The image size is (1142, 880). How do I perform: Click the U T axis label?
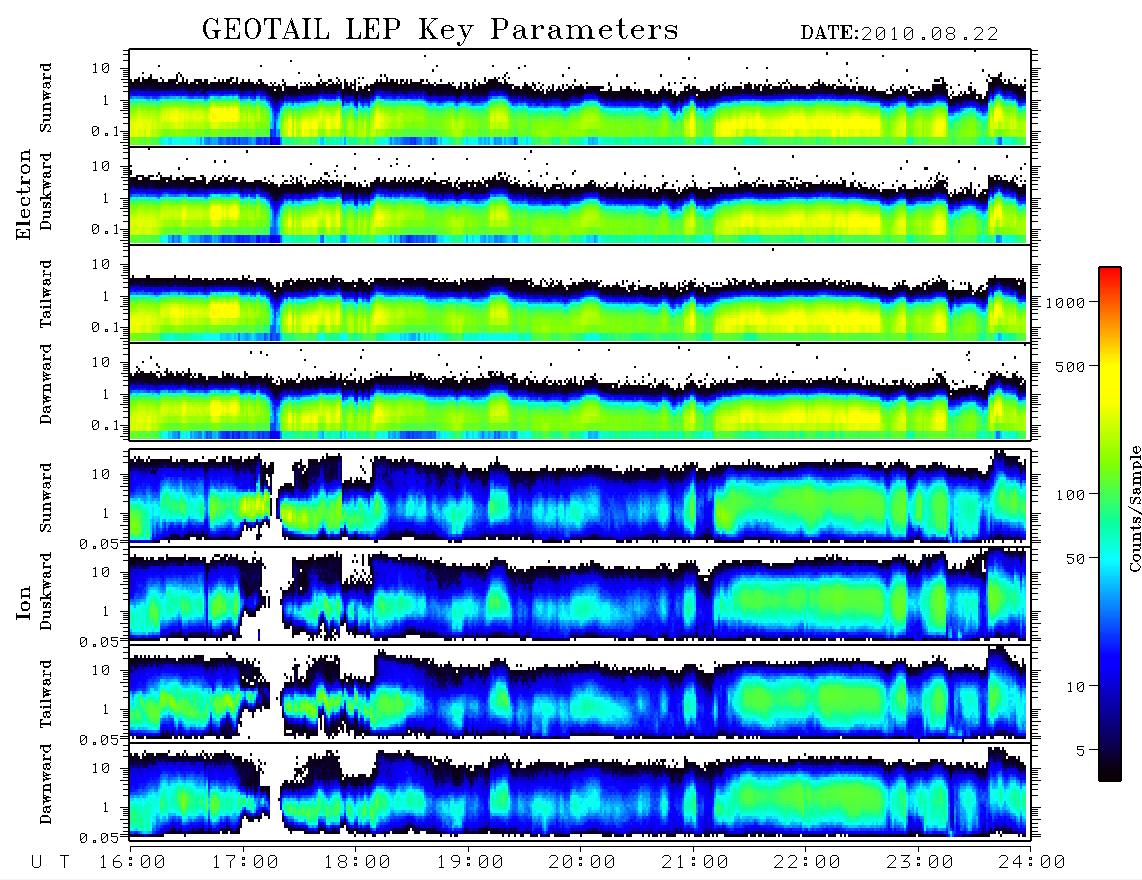tap(50, 862)
